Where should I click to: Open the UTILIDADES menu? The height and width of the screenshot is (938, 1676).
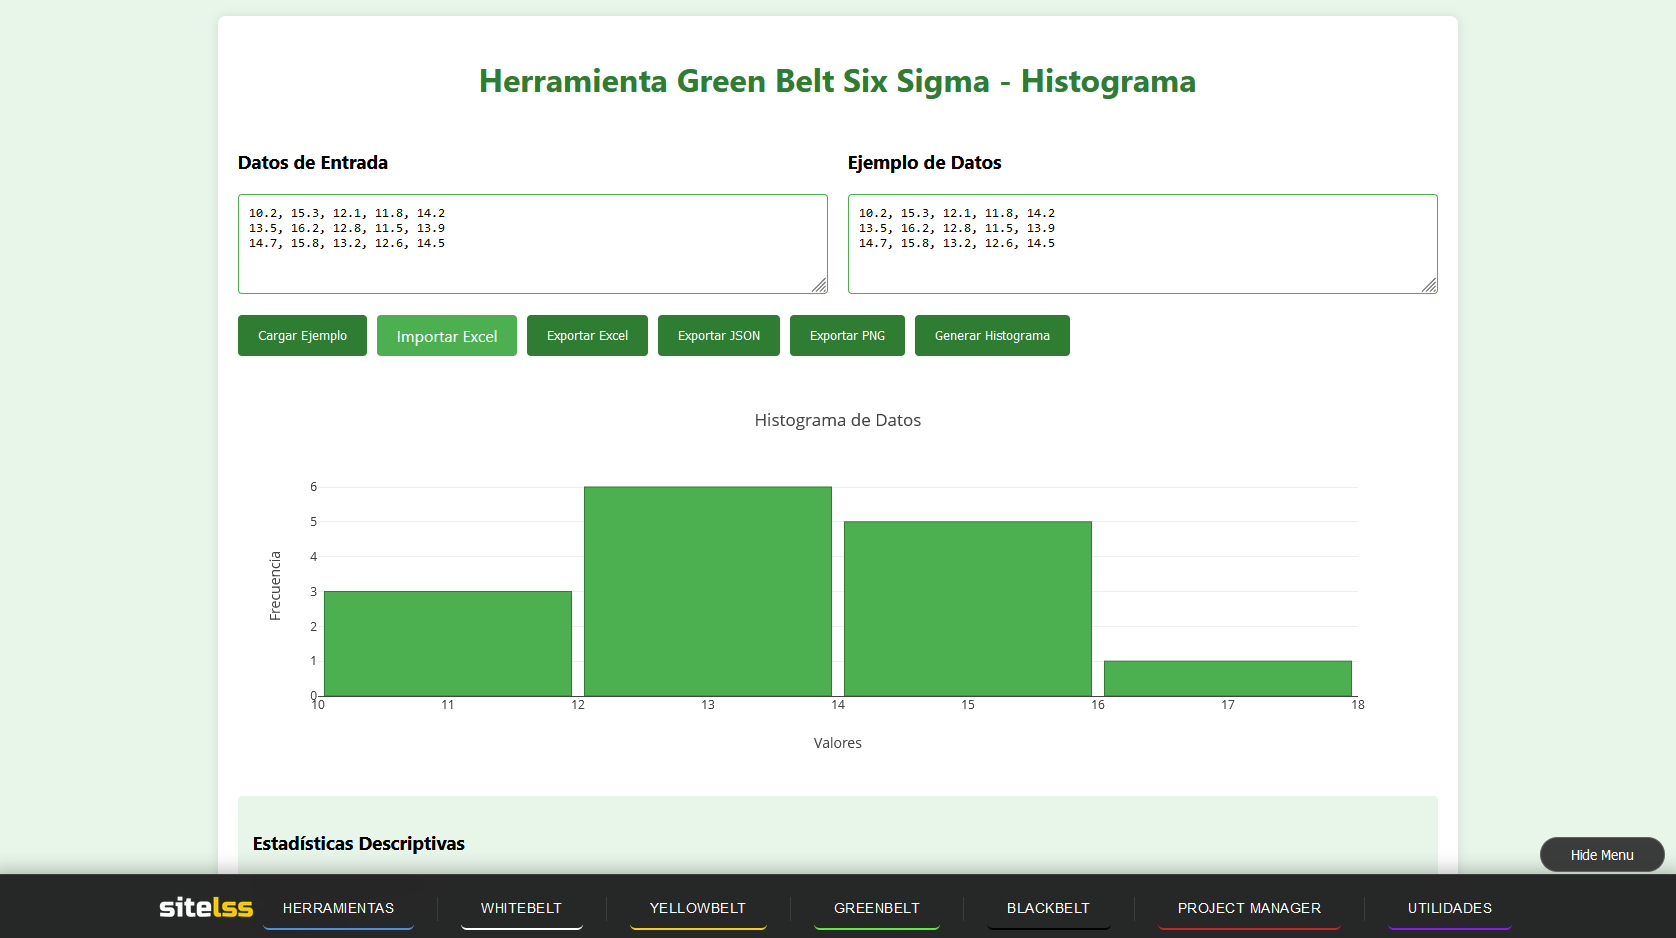[x=1449, y=908]
